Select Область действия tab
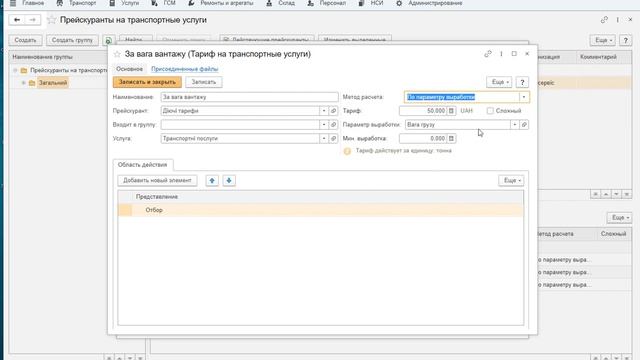This screenshot has width=640, height=360. [142, 164]
